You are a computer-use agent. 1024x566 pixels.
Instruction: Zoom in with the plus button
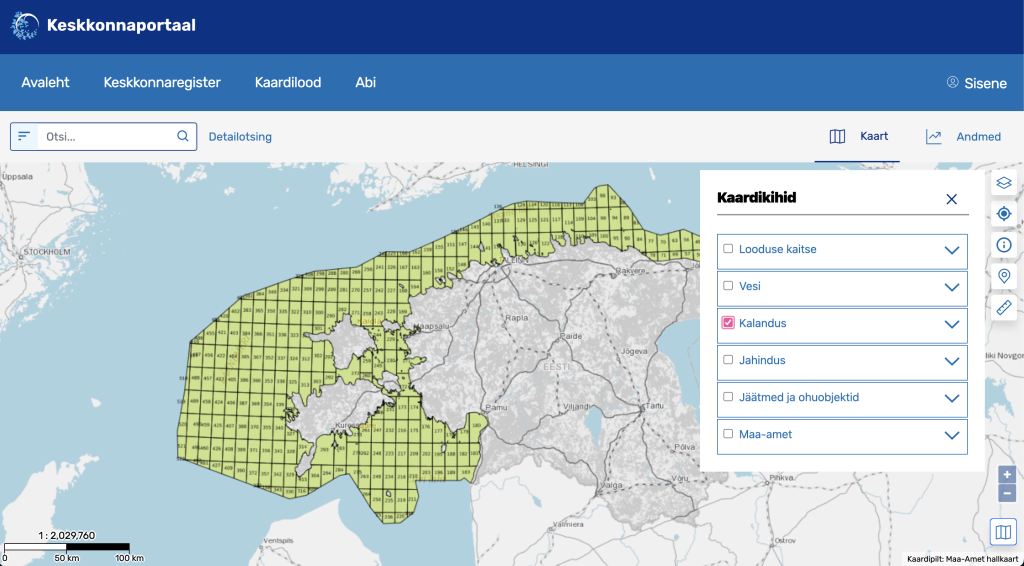1007,475
